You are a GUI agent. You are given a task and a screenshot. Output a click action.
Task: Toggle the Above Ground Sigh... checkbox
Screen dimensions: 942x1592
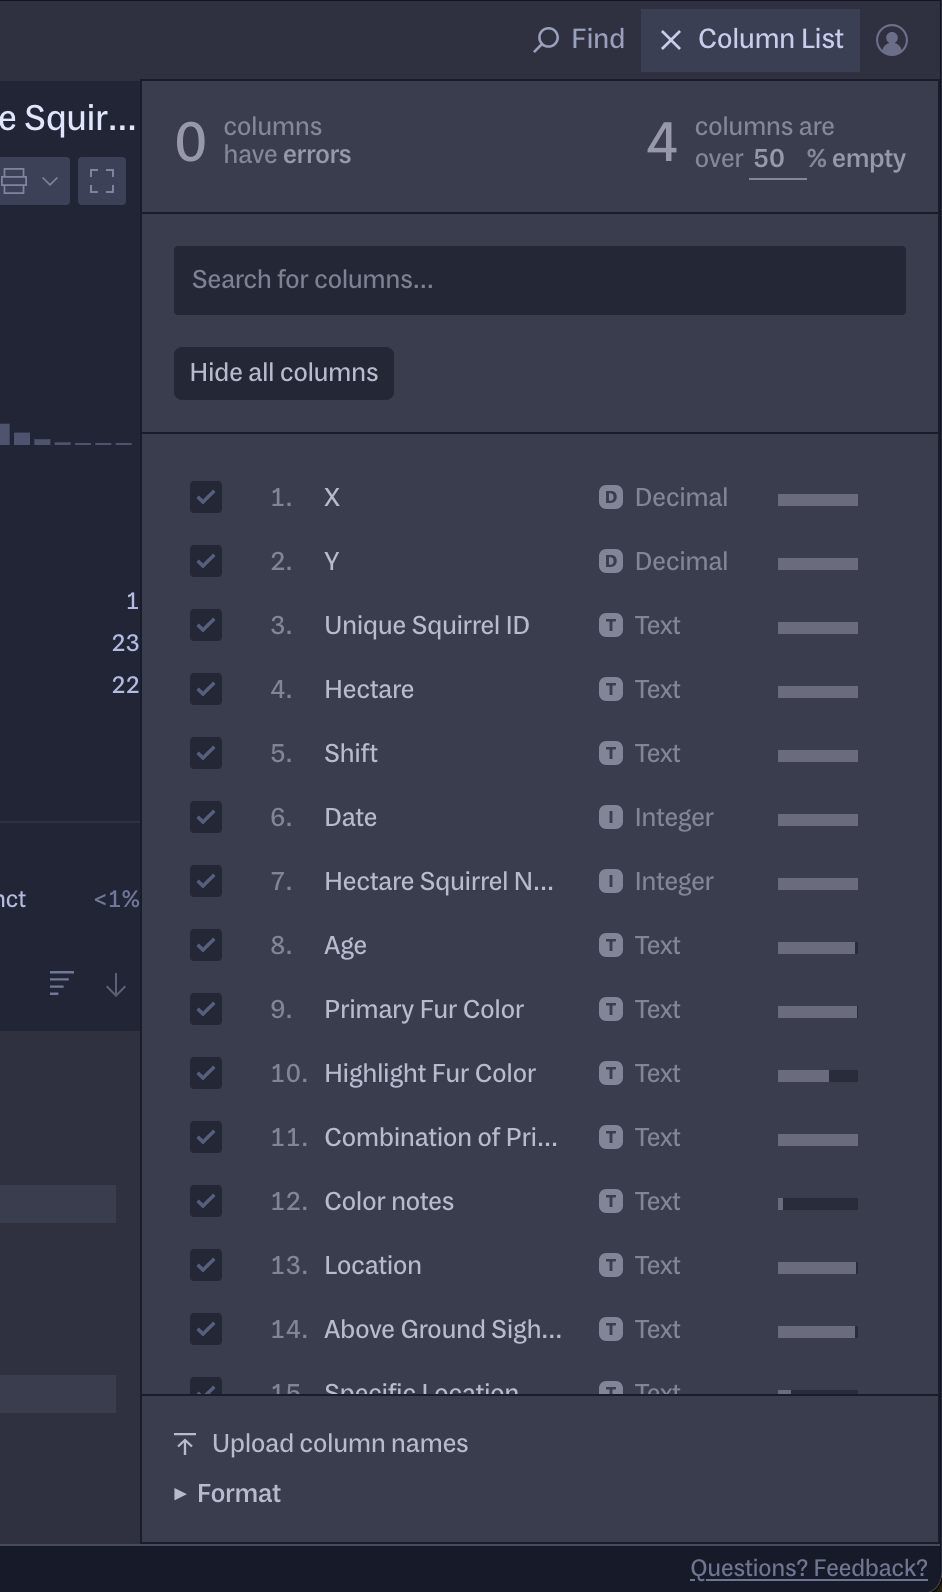(206, 1329)
